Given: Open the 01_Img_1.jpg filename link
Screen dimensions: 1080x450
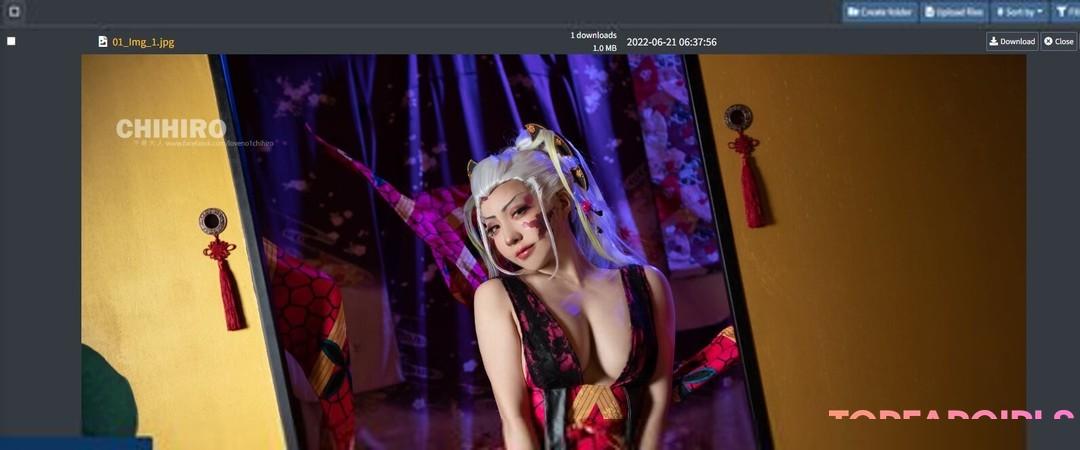Looking at the screenshot, I should (143, 42).
